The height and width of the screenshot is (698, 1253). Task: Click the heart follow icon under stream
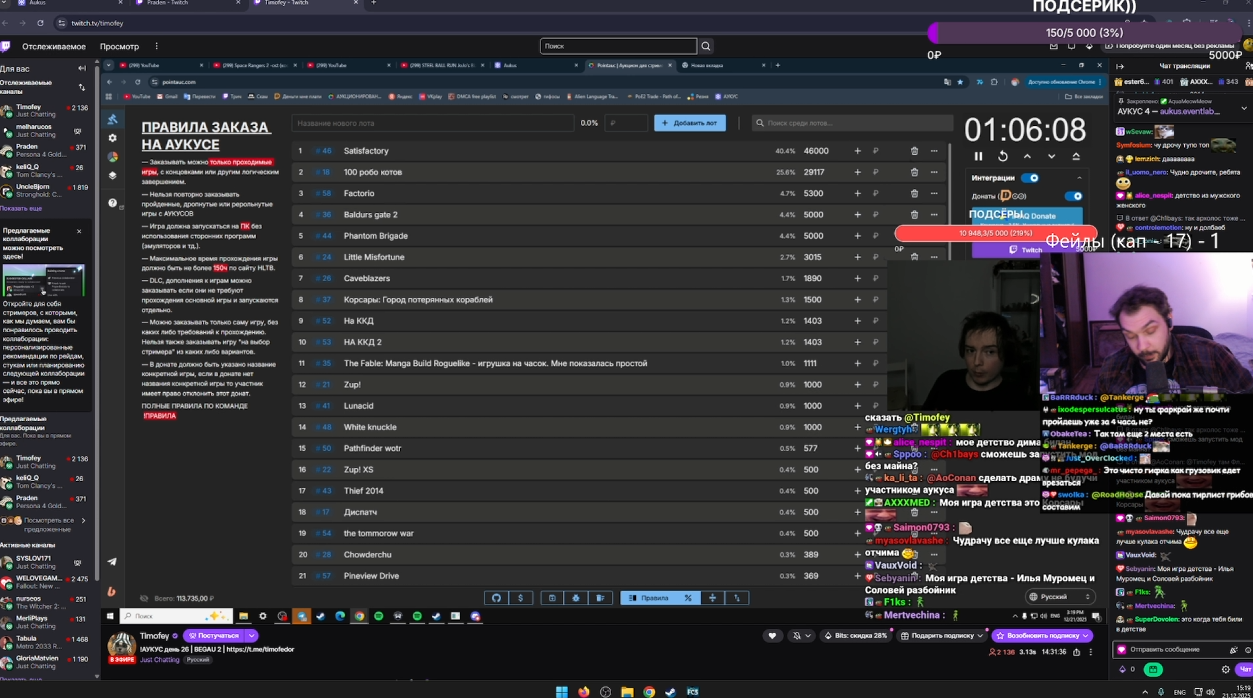pyautogui.click(x=772, y=635)
